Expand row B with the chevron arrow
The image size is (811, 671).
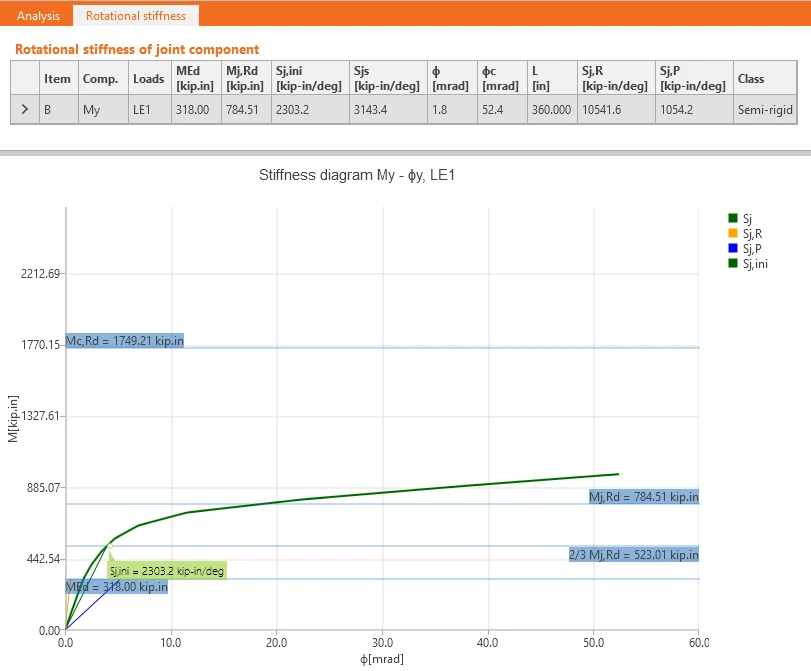pyautogui.click(x=25, y=110)
